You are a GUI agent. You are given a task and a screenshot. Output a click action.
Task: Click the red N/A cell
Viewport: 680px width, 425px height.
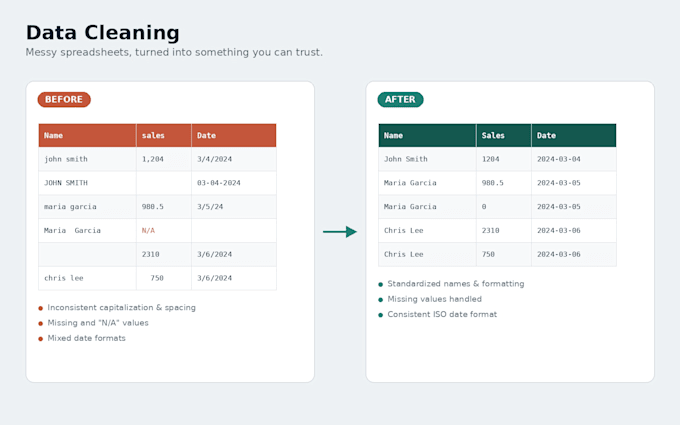coord(164,230)
